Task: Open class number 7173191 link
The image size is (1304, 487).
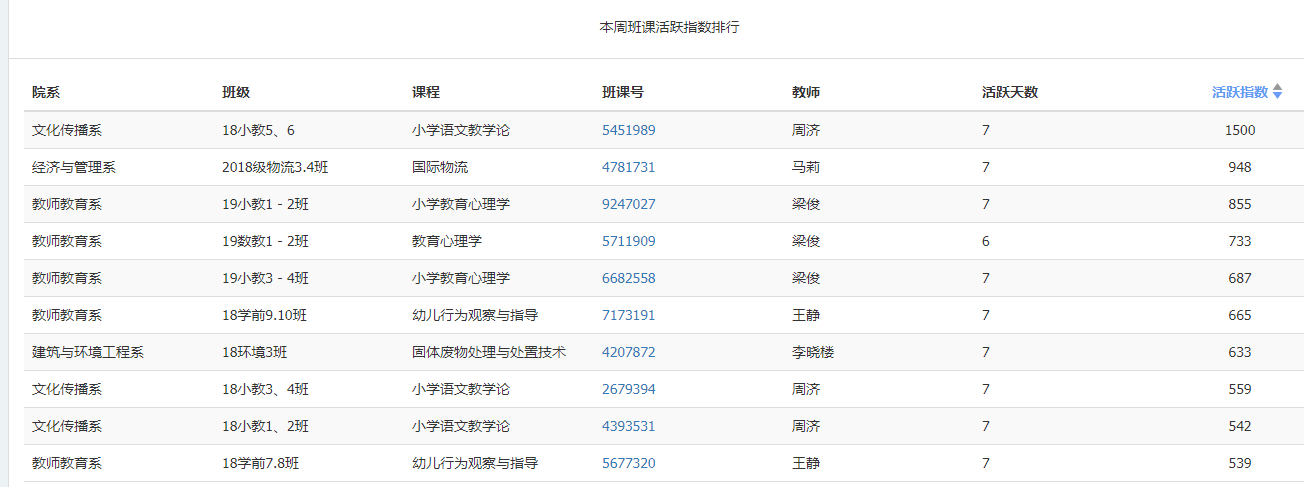Action: [629, 315]
